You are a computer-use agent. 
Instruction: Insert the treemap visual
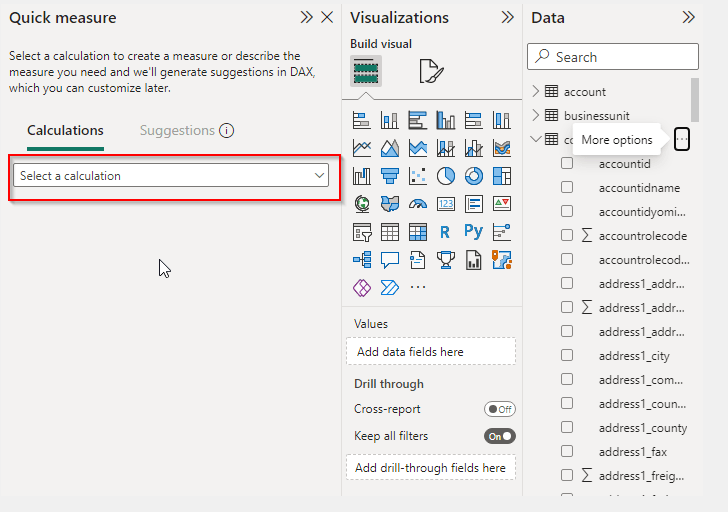coord(502,176)
